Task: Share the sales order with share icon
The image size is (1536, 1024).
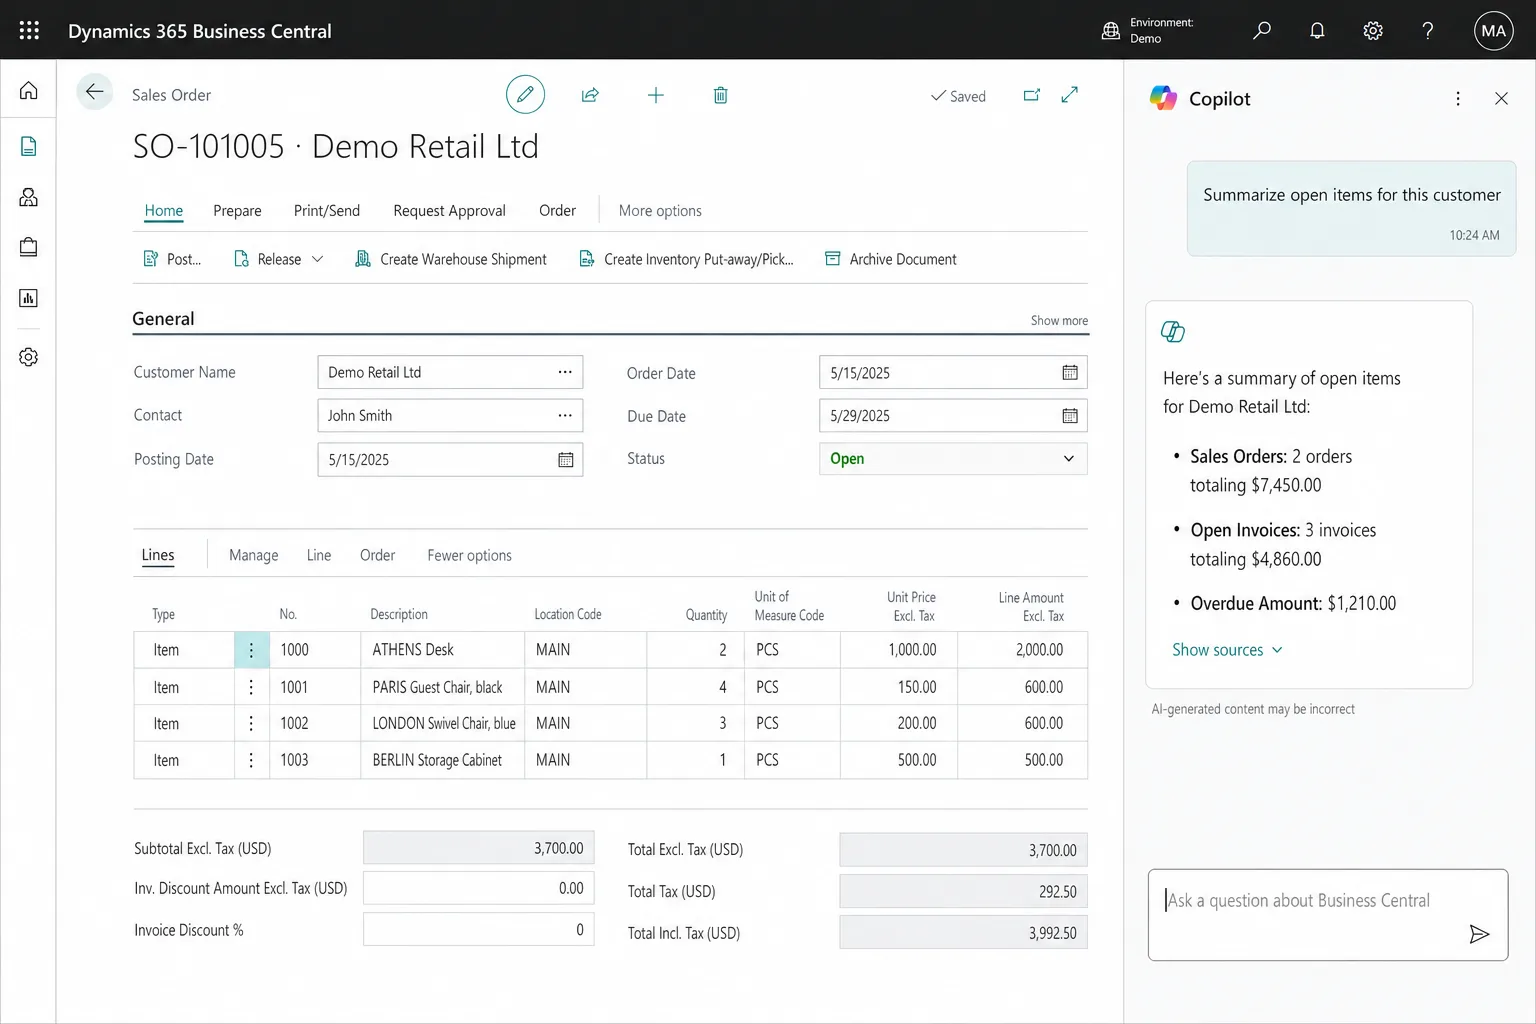Action: pos(590,95)
